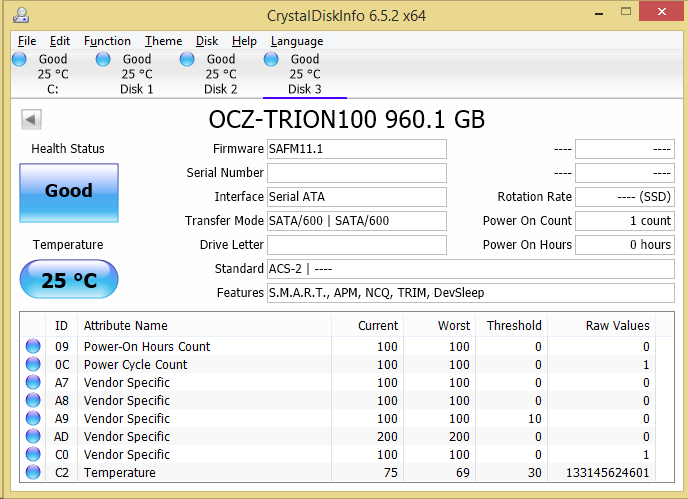Click the Firmware field SAFM11.1
688x499 pixels.
pyautogui.click(x=356, y=149)
